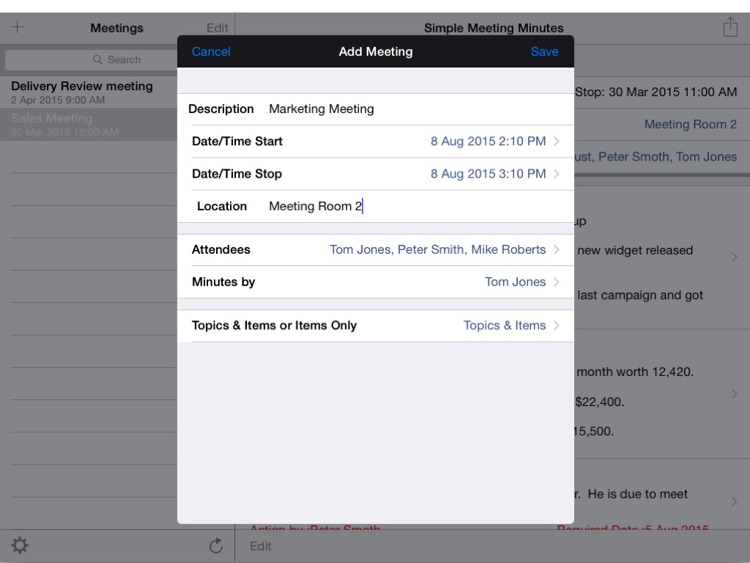Tap the Attendees label

221,250
